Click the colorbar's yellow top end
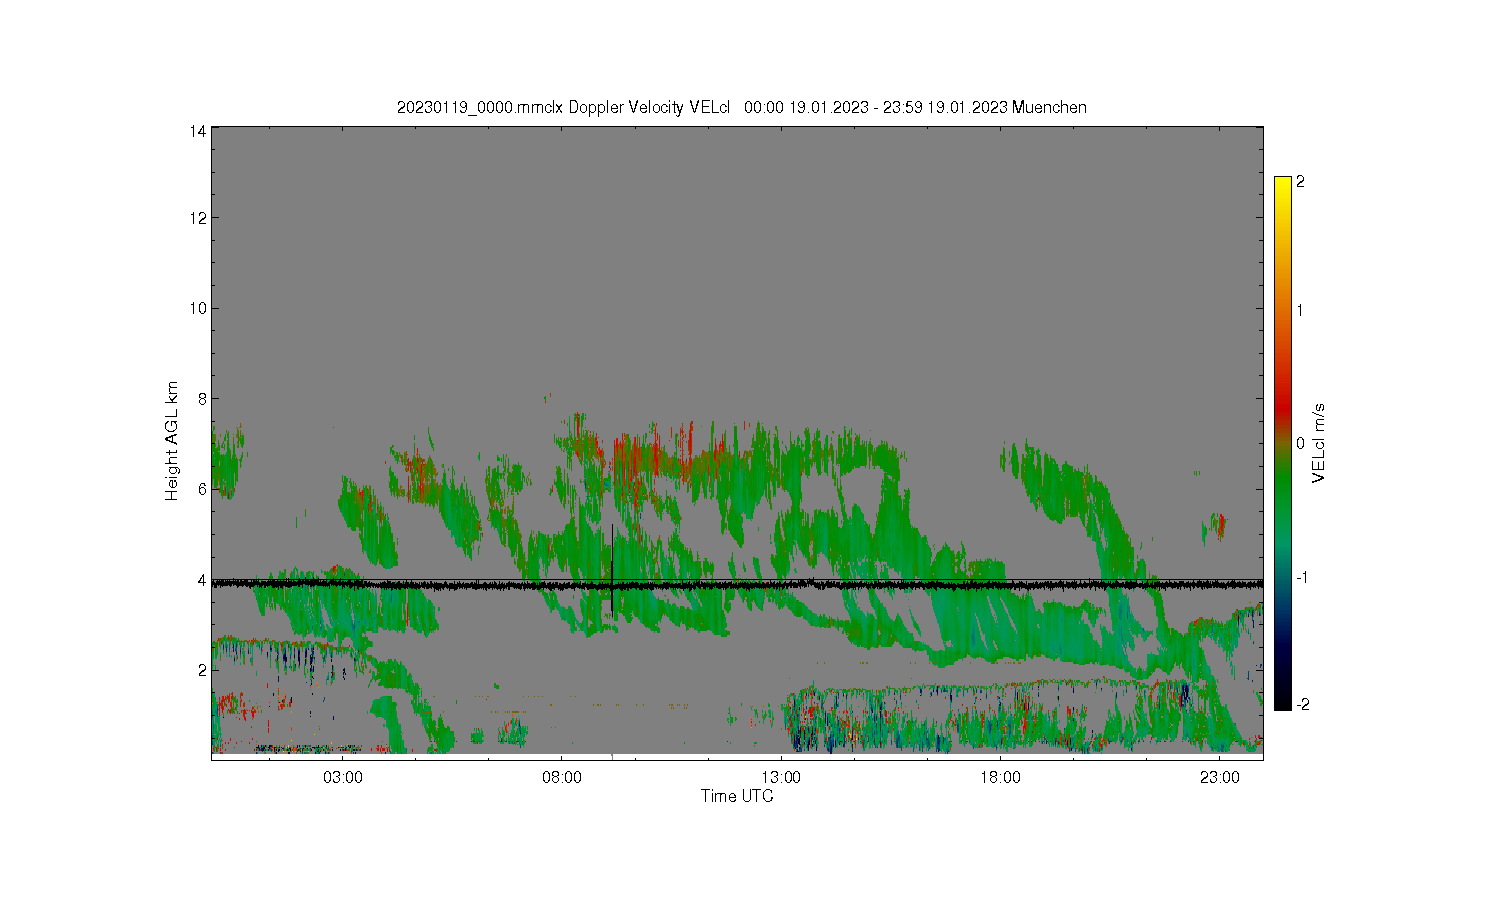 click(1282, 185)
